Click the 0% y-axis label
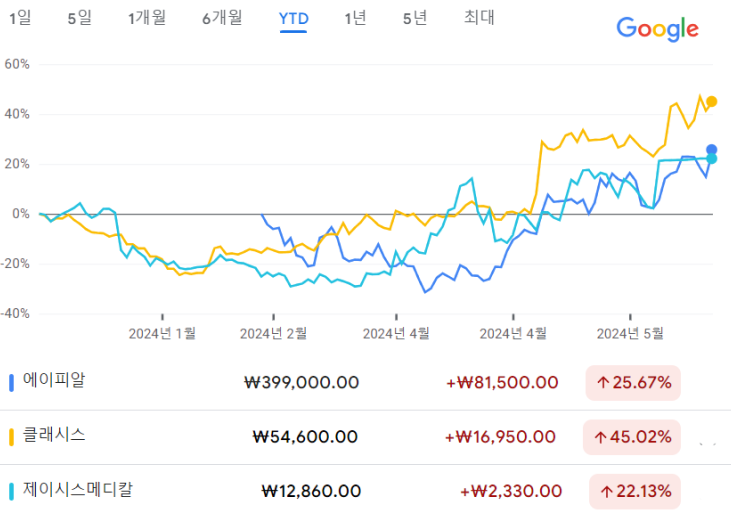 21,214
